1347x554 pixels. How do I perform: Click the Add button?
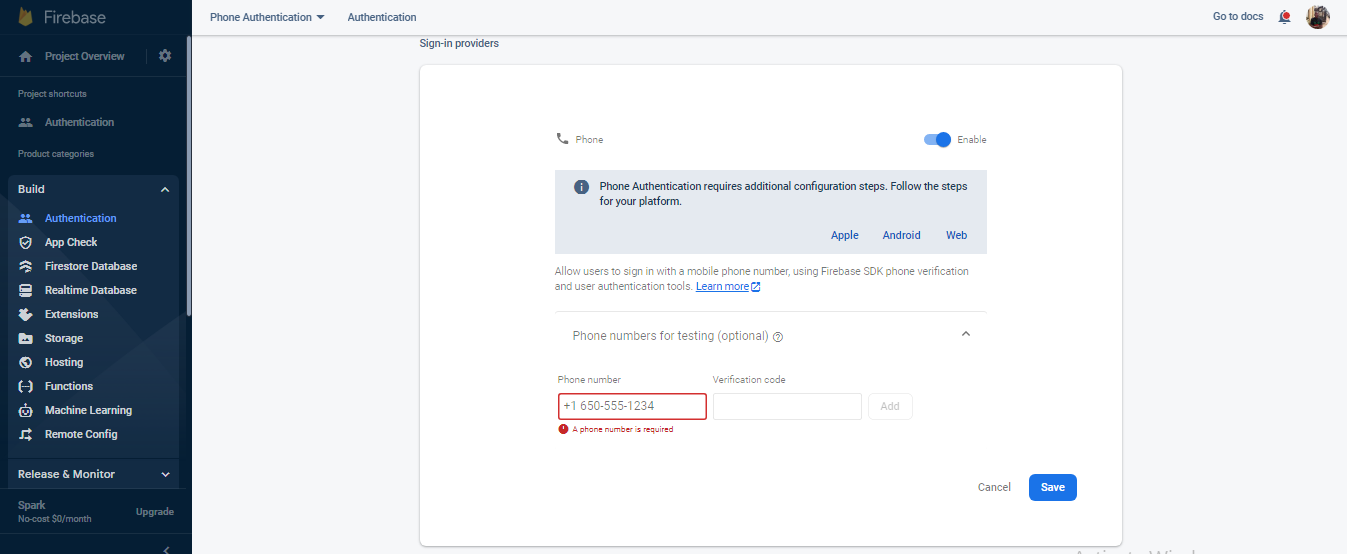(x=890, y=406)
